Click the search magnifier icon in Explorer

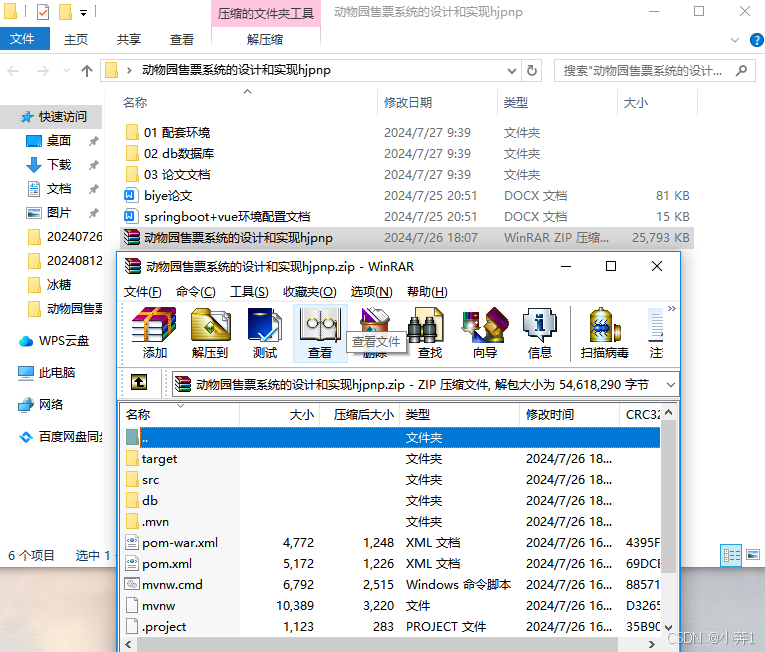(742, 71)
